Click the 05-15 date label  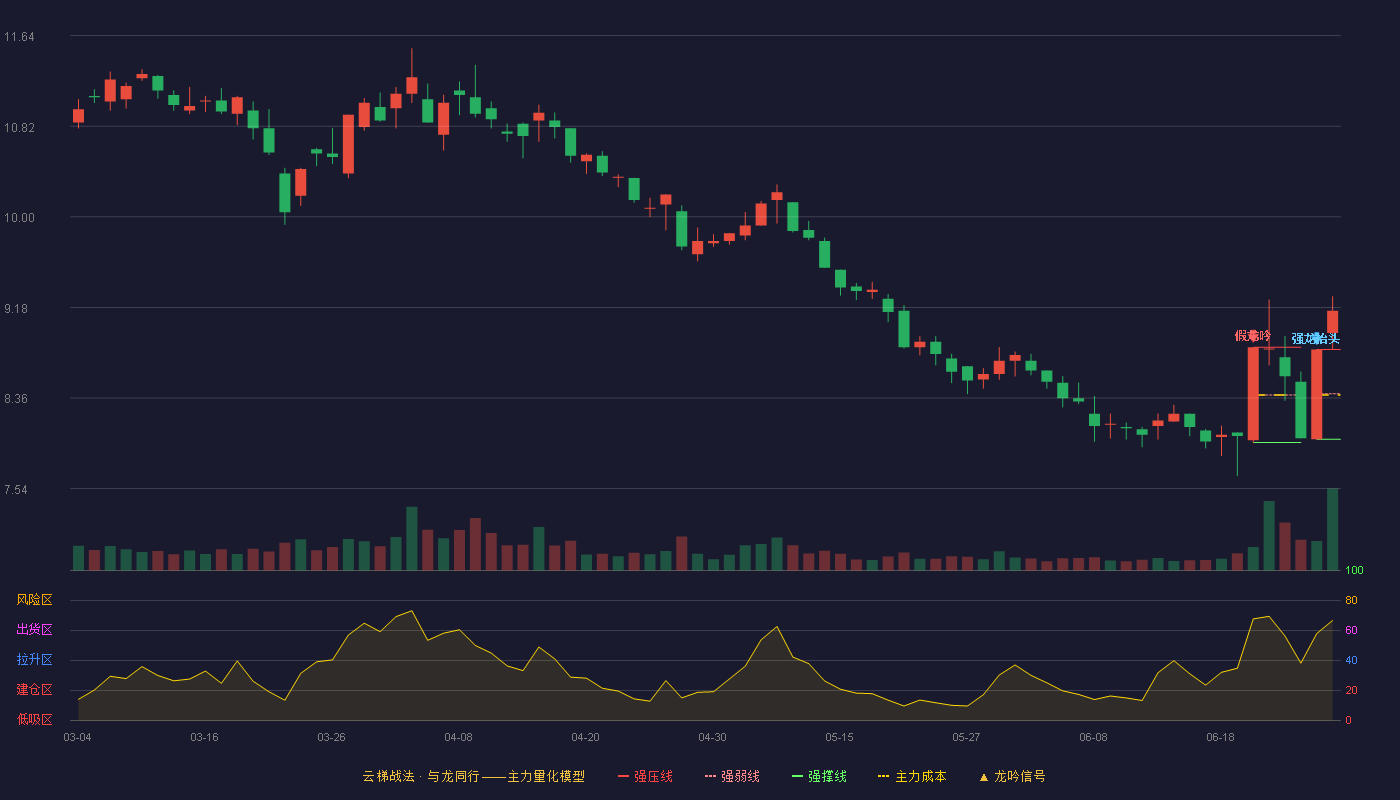pos(839,737)
